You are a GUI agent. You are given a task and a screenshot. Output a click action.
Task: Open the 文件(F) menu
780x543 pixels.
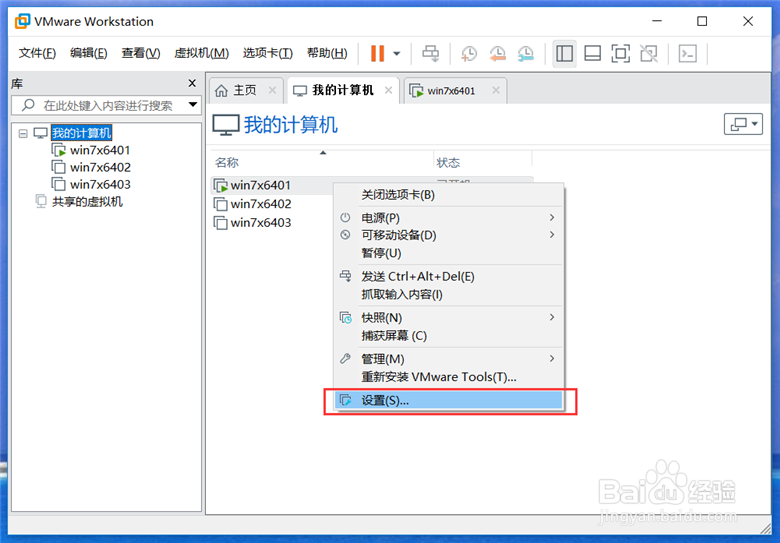pyautogui.click(x=37, y=53)
